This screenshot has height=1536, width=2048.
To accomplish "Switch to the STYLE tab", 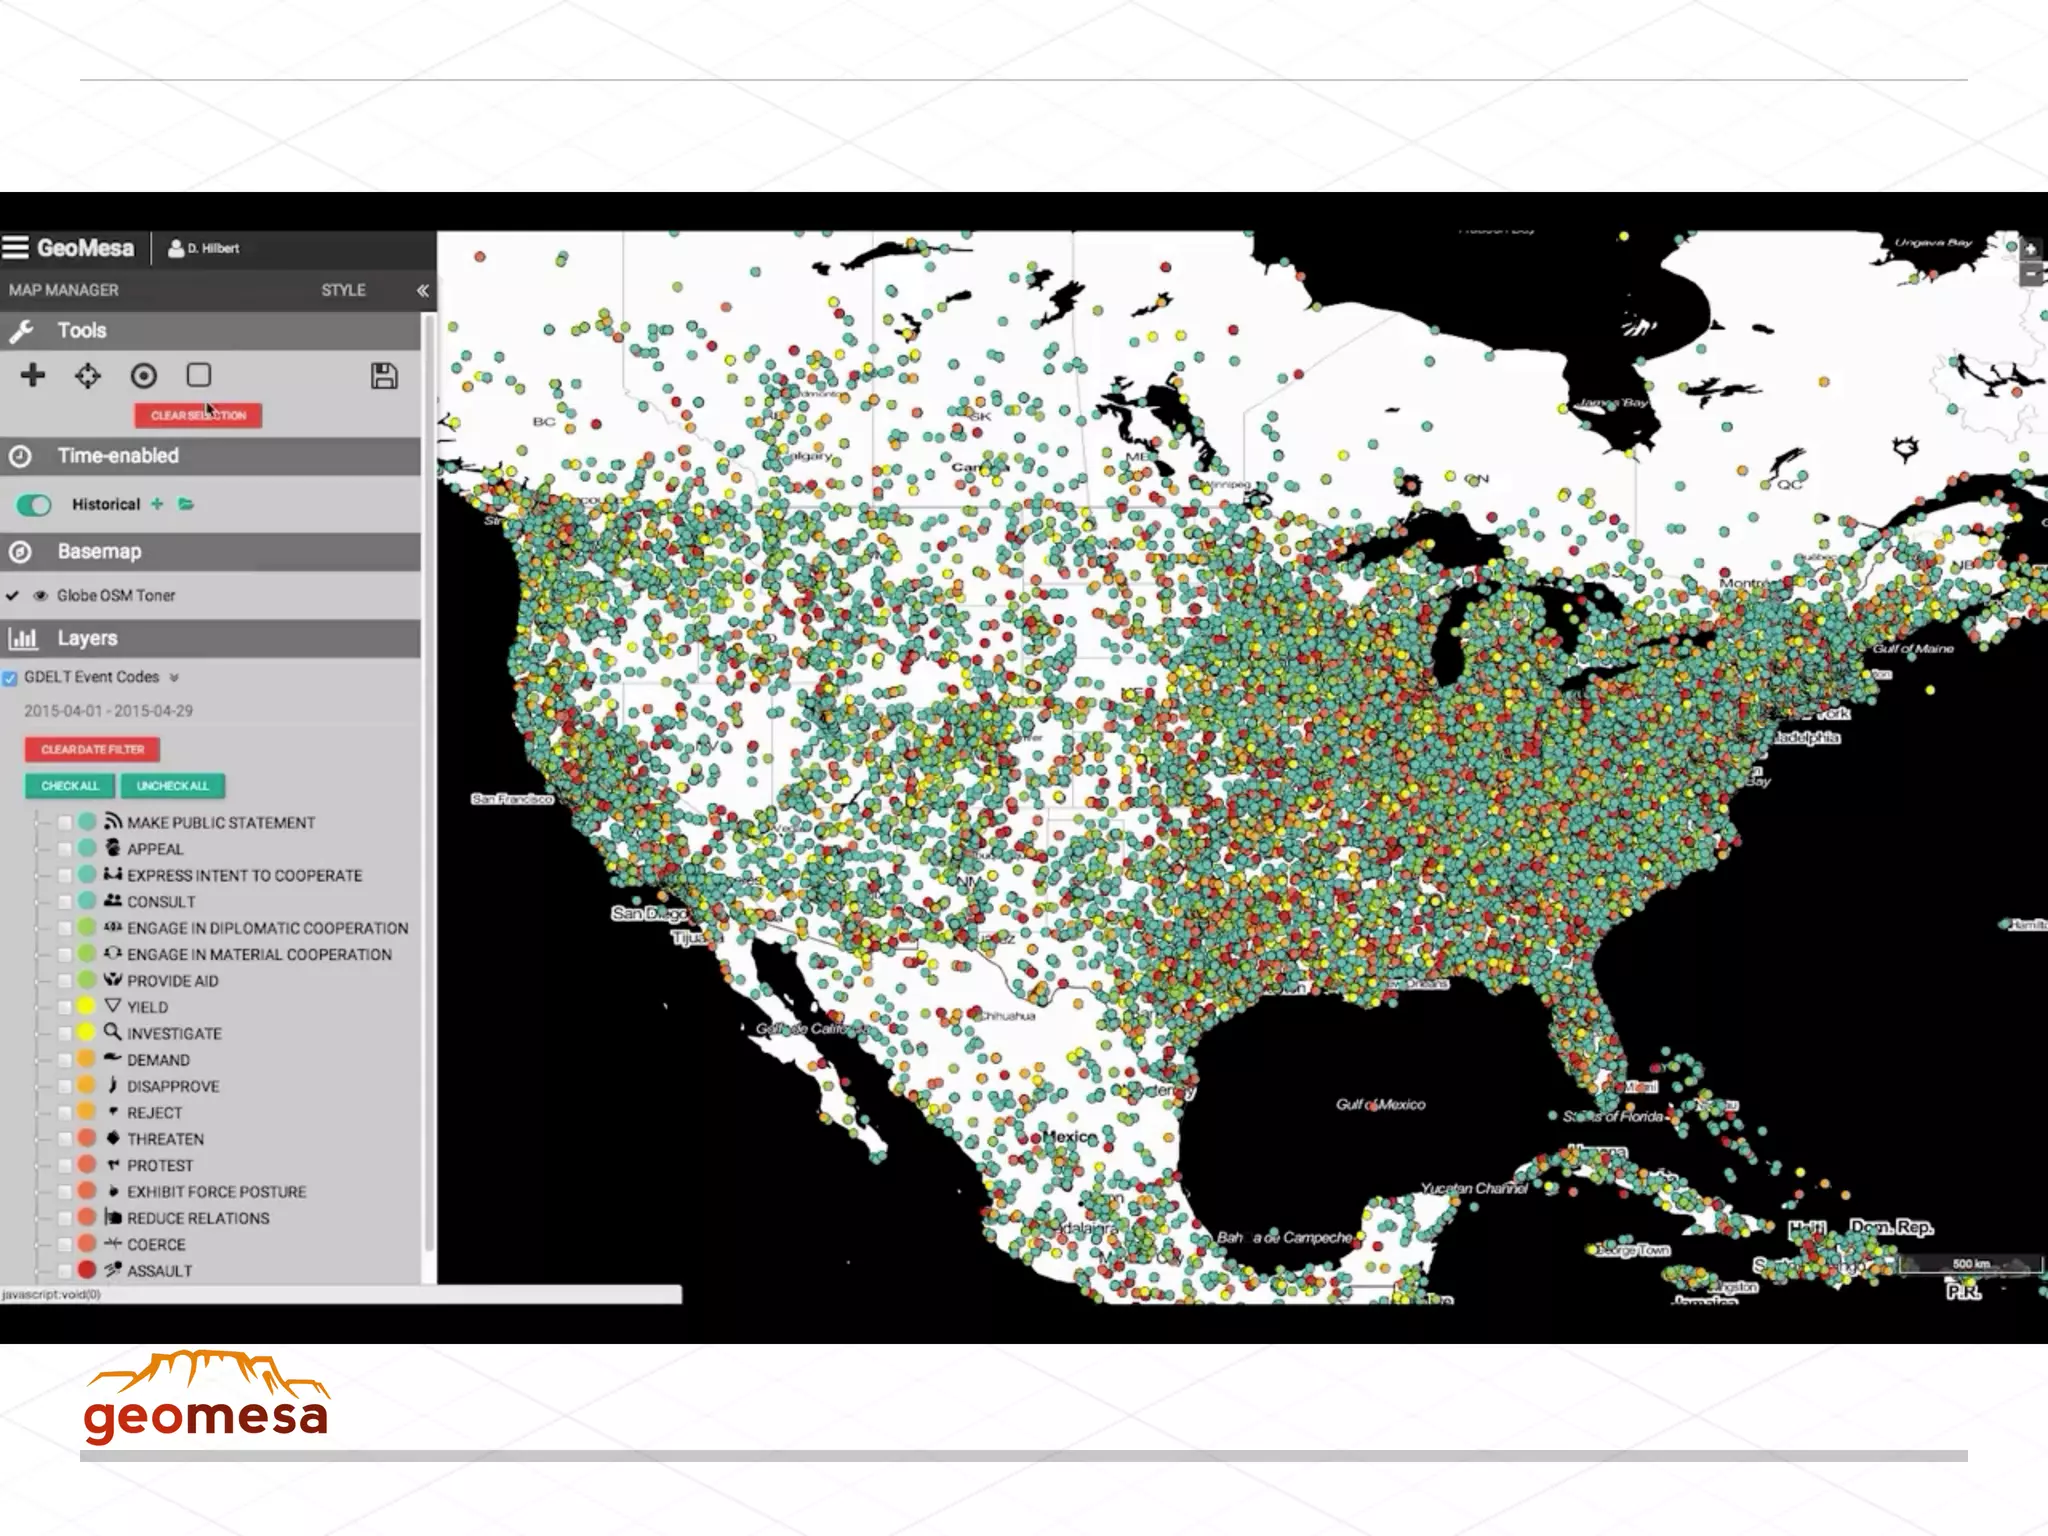I will [x=343, y=290].
